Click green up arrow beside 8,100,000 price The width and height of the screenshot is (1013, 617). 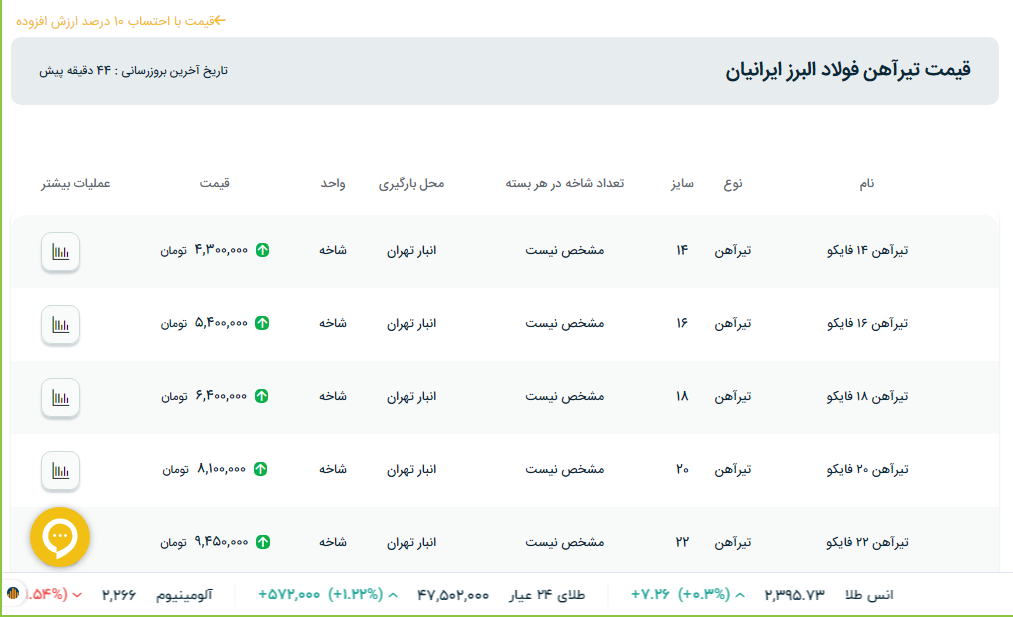(x=262, y=469)
